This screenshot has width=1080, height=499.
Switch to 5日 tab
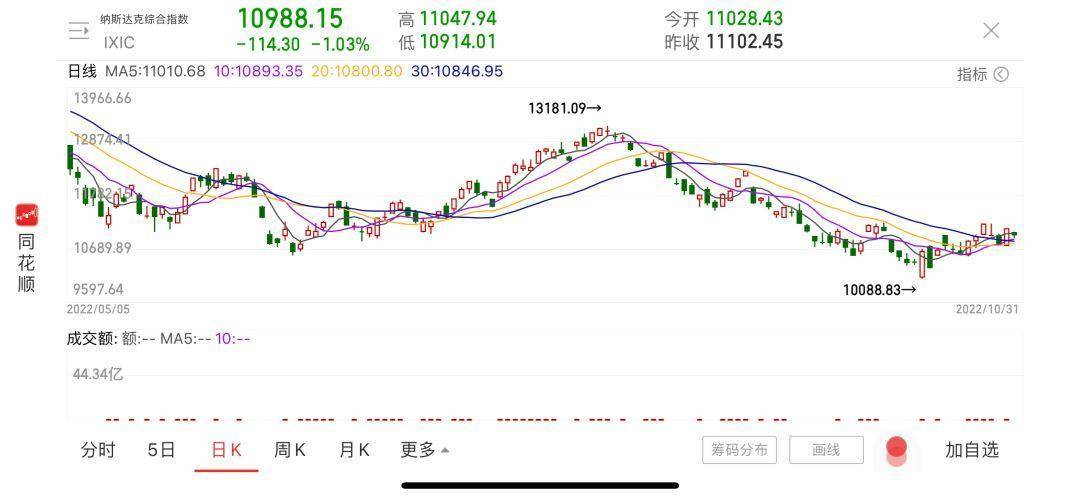161,450
